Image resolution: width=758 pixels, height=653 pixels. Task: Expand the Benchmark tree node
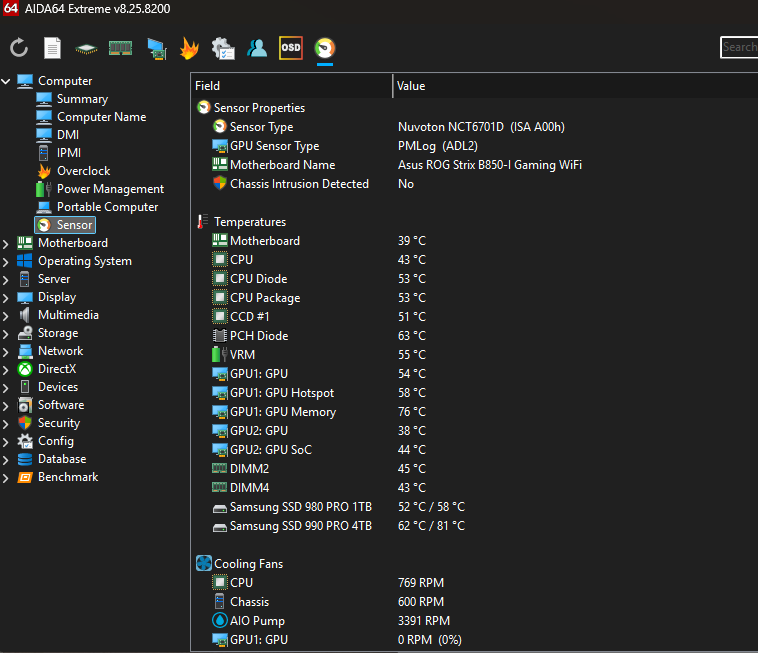(x=7, y=477)
